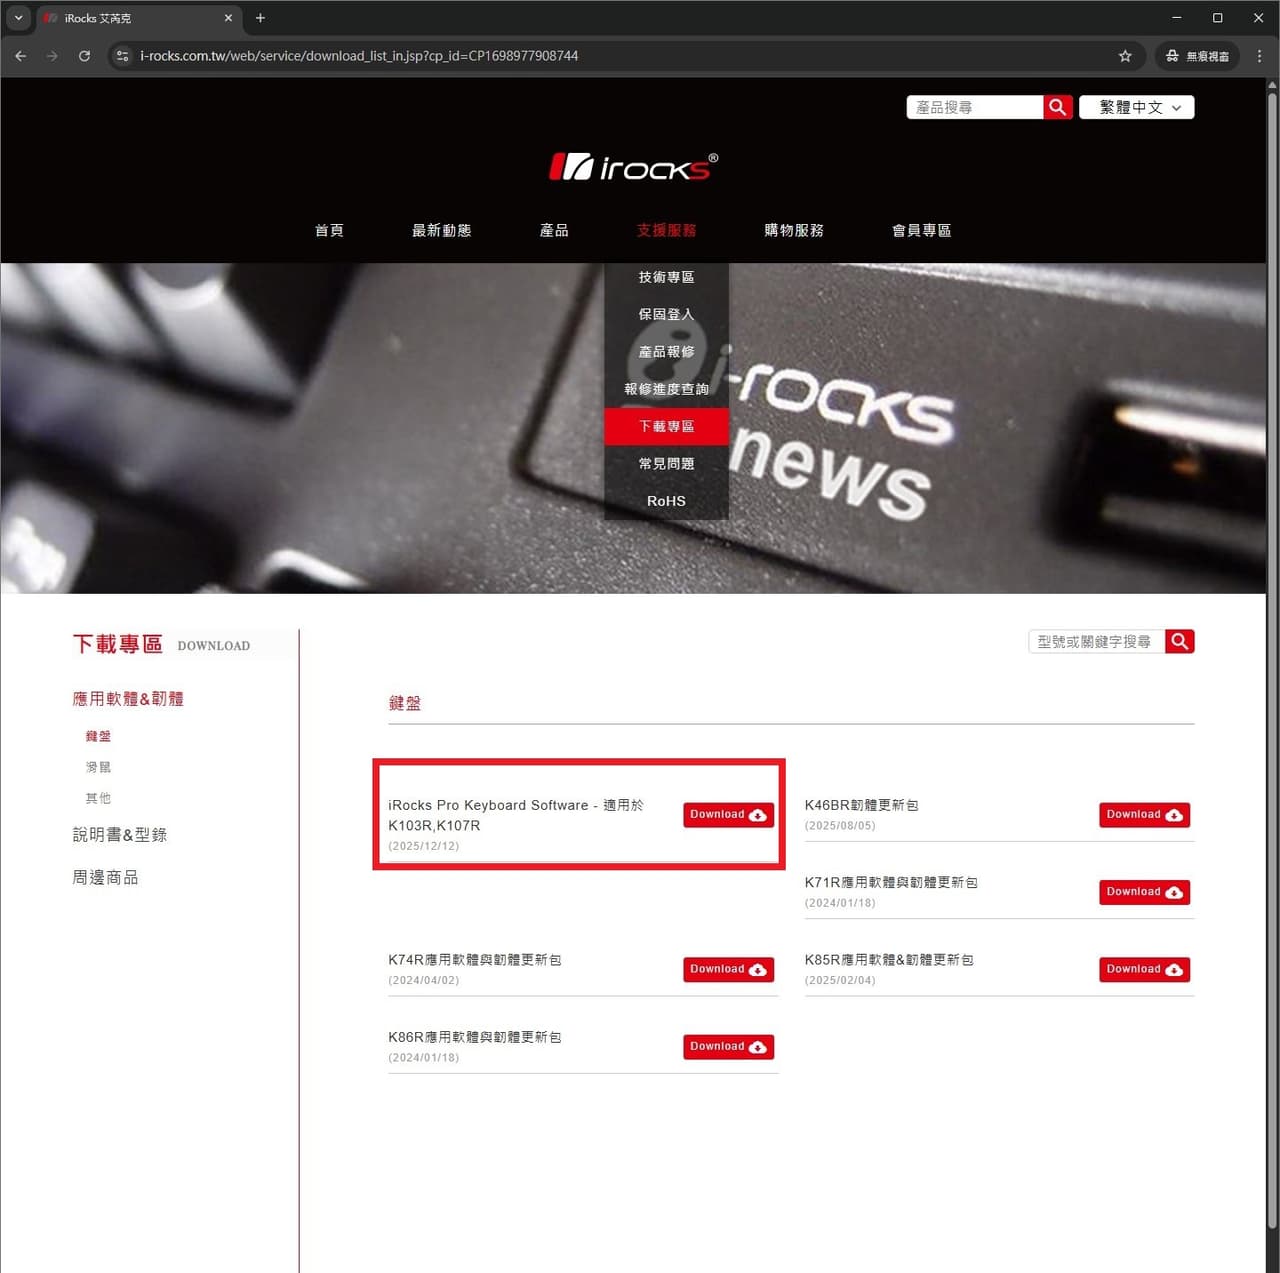1280x1273 pixels.
Task: Open the 購物服務 navigation item
Action: pos(794,230)
